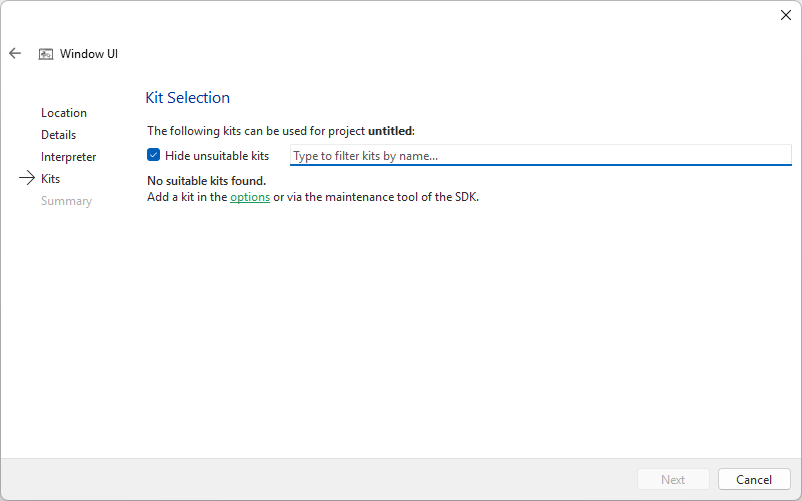Click the greyed-out Summary step
Image resolution: width=802 pixels, height=501 pixels.
(66, 201)
